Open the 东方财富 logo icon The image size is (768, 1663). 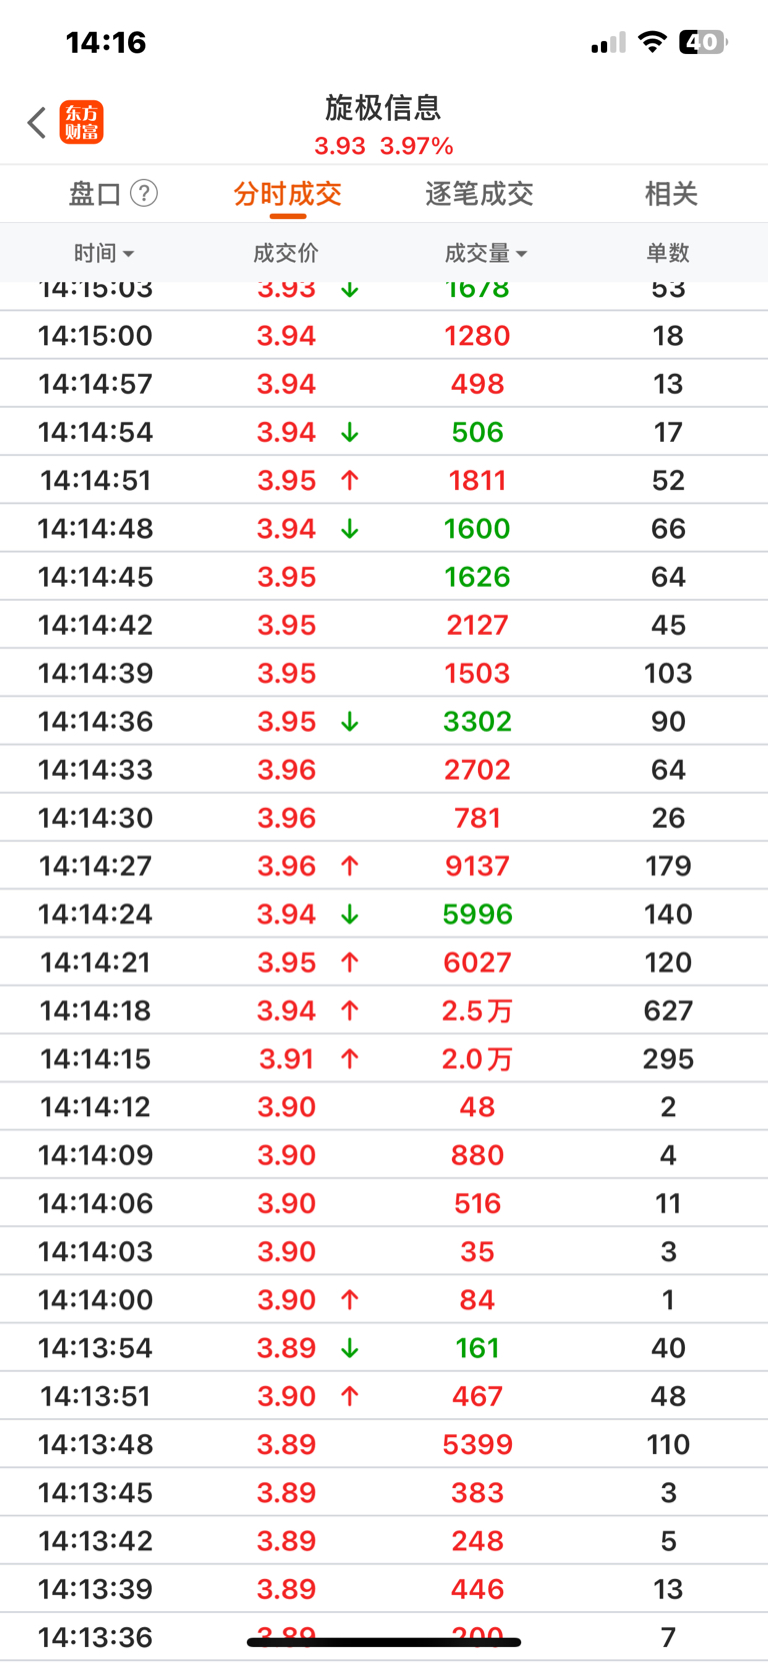pyautogui.click(x=81, y=122)
